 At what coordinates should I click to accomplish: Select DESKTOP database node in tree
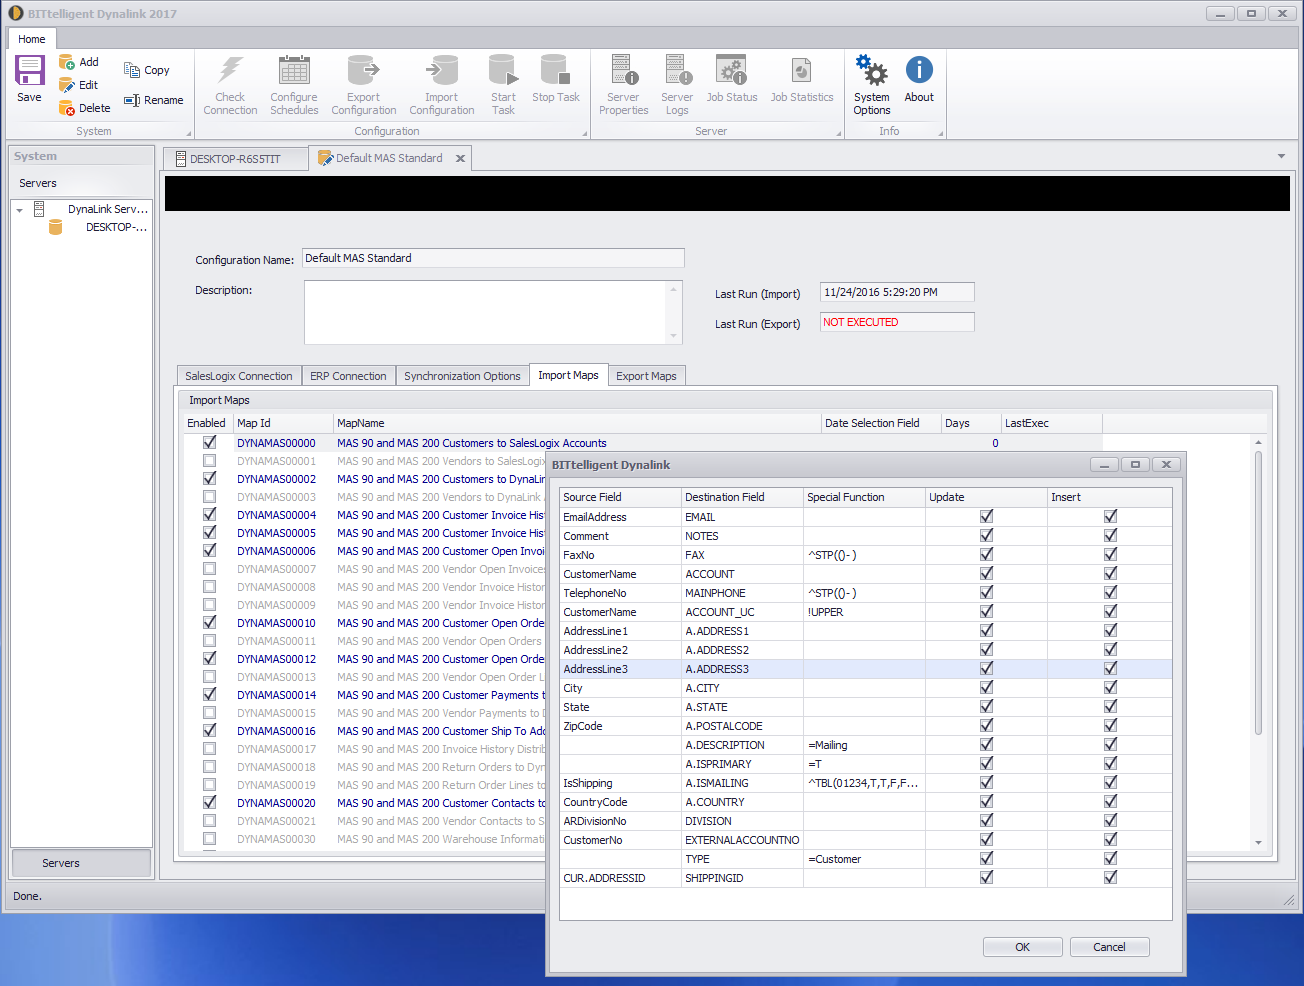[115, 227]
